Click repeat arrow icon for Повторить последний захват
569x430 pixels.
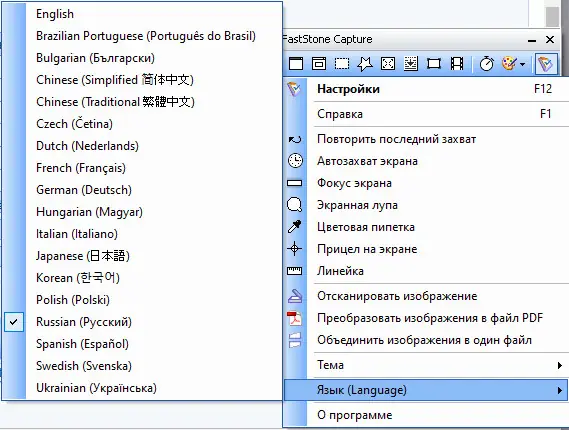click(x=294, y=139)
